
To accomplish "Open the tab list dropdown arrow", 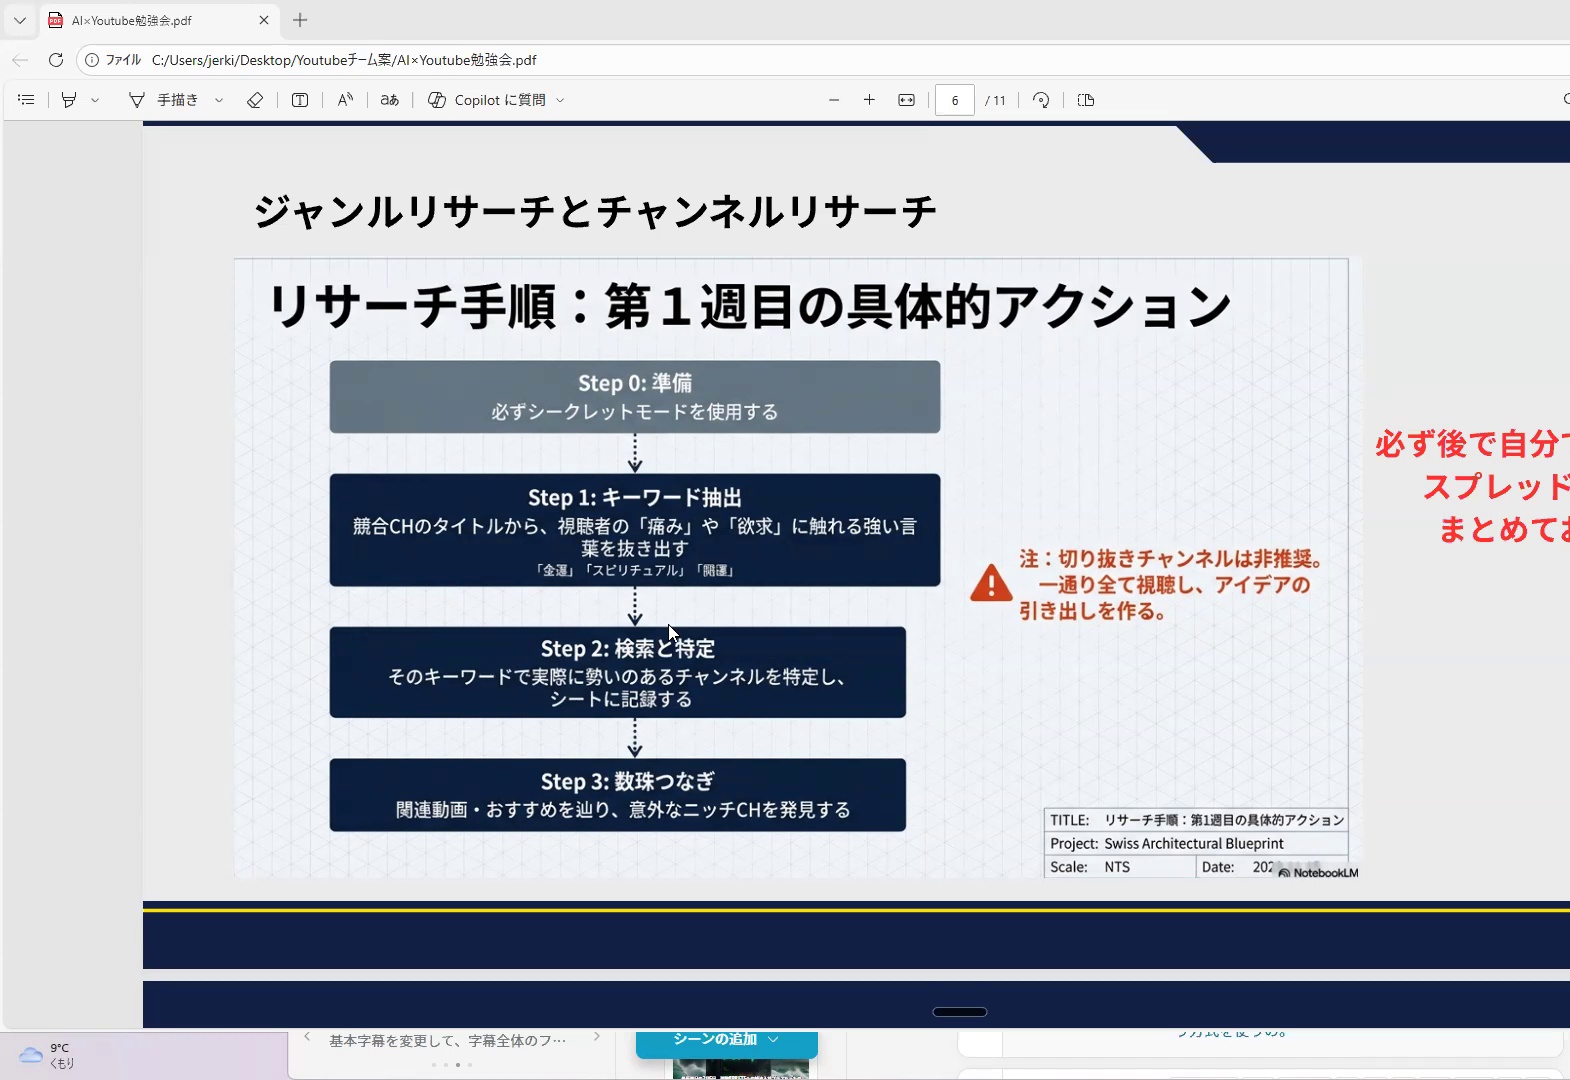I will pyautogui.click(x=19, y=20).
